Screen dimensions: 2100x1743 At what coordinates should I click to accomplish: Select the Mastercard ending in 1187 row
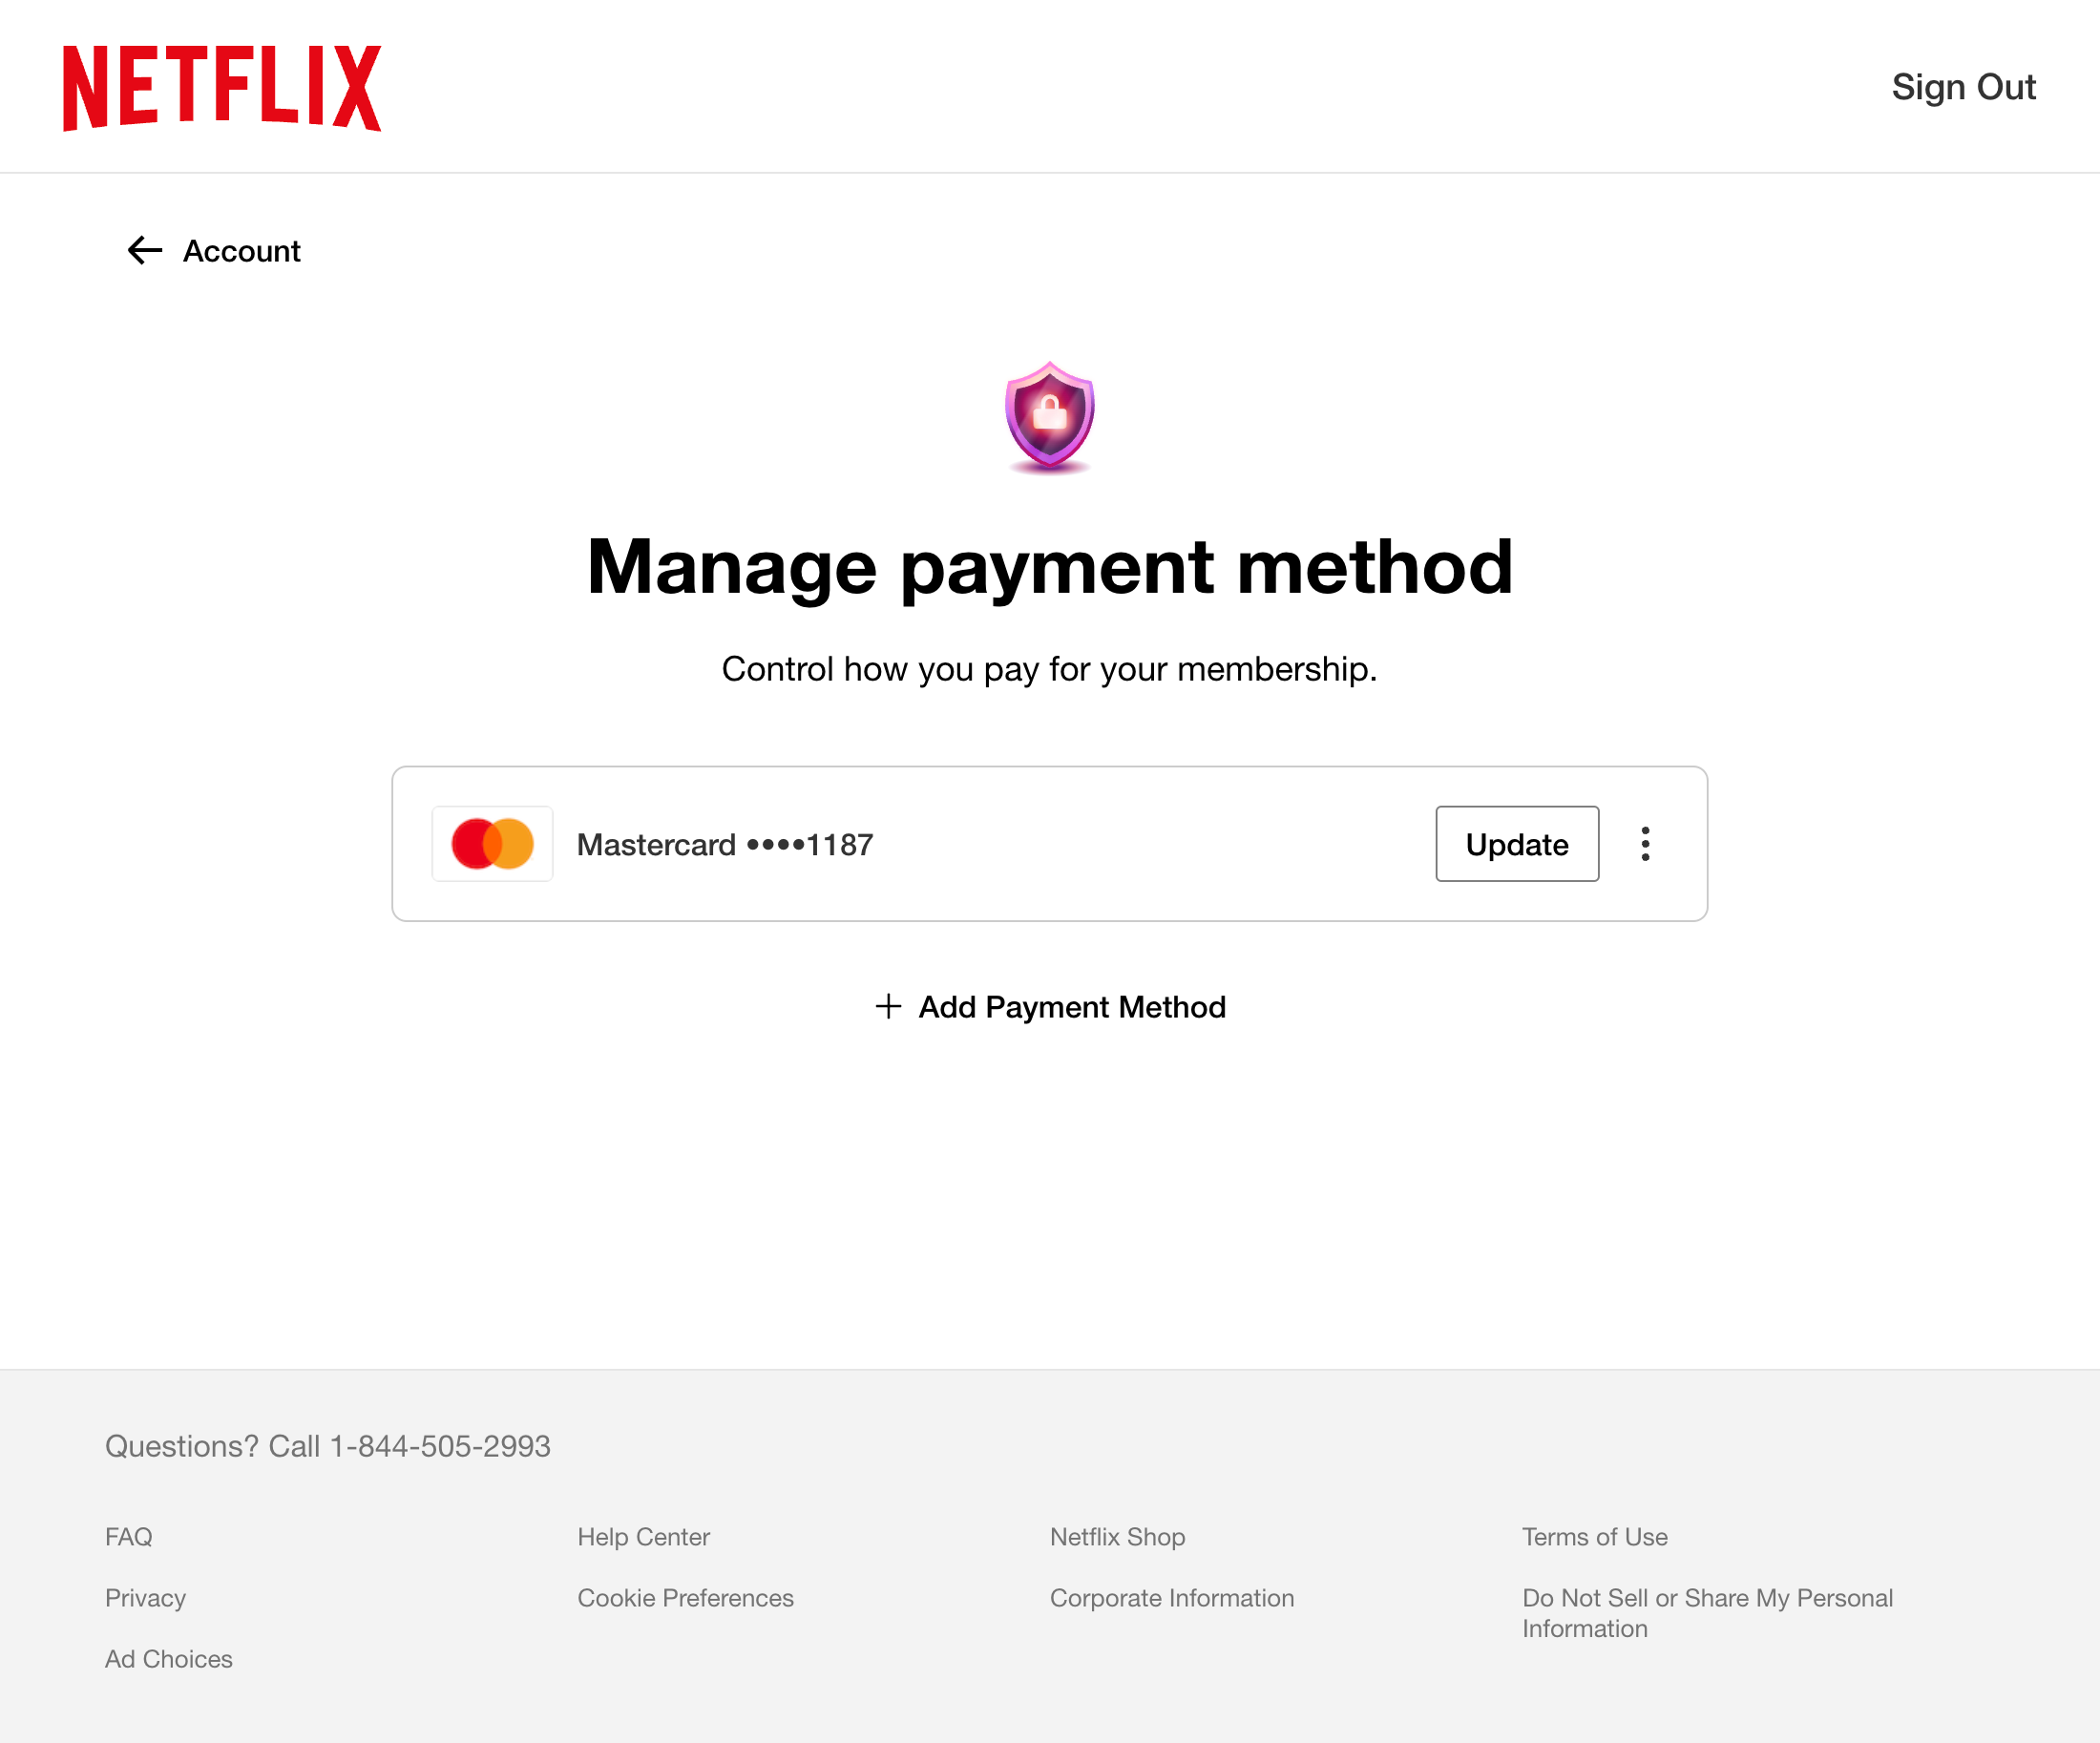tap(725, 843)
